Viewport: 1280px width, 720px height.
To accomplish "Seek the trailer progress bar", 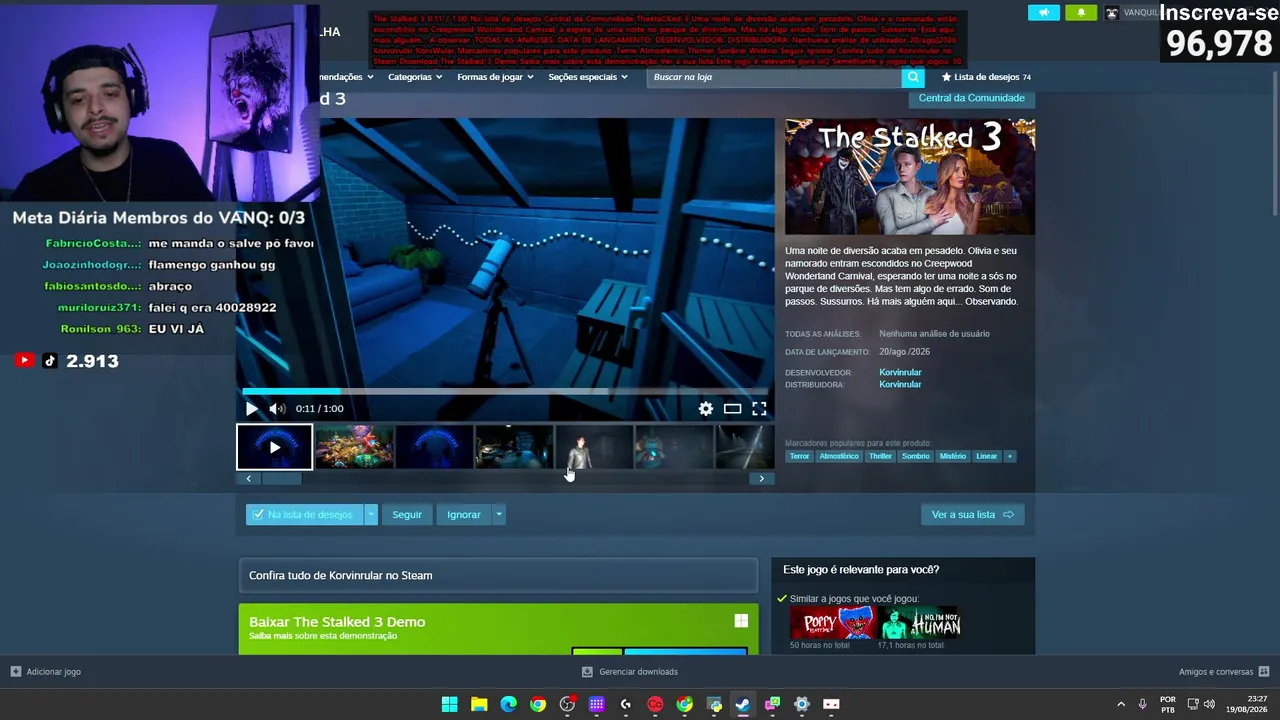I will tap(505, 391).
